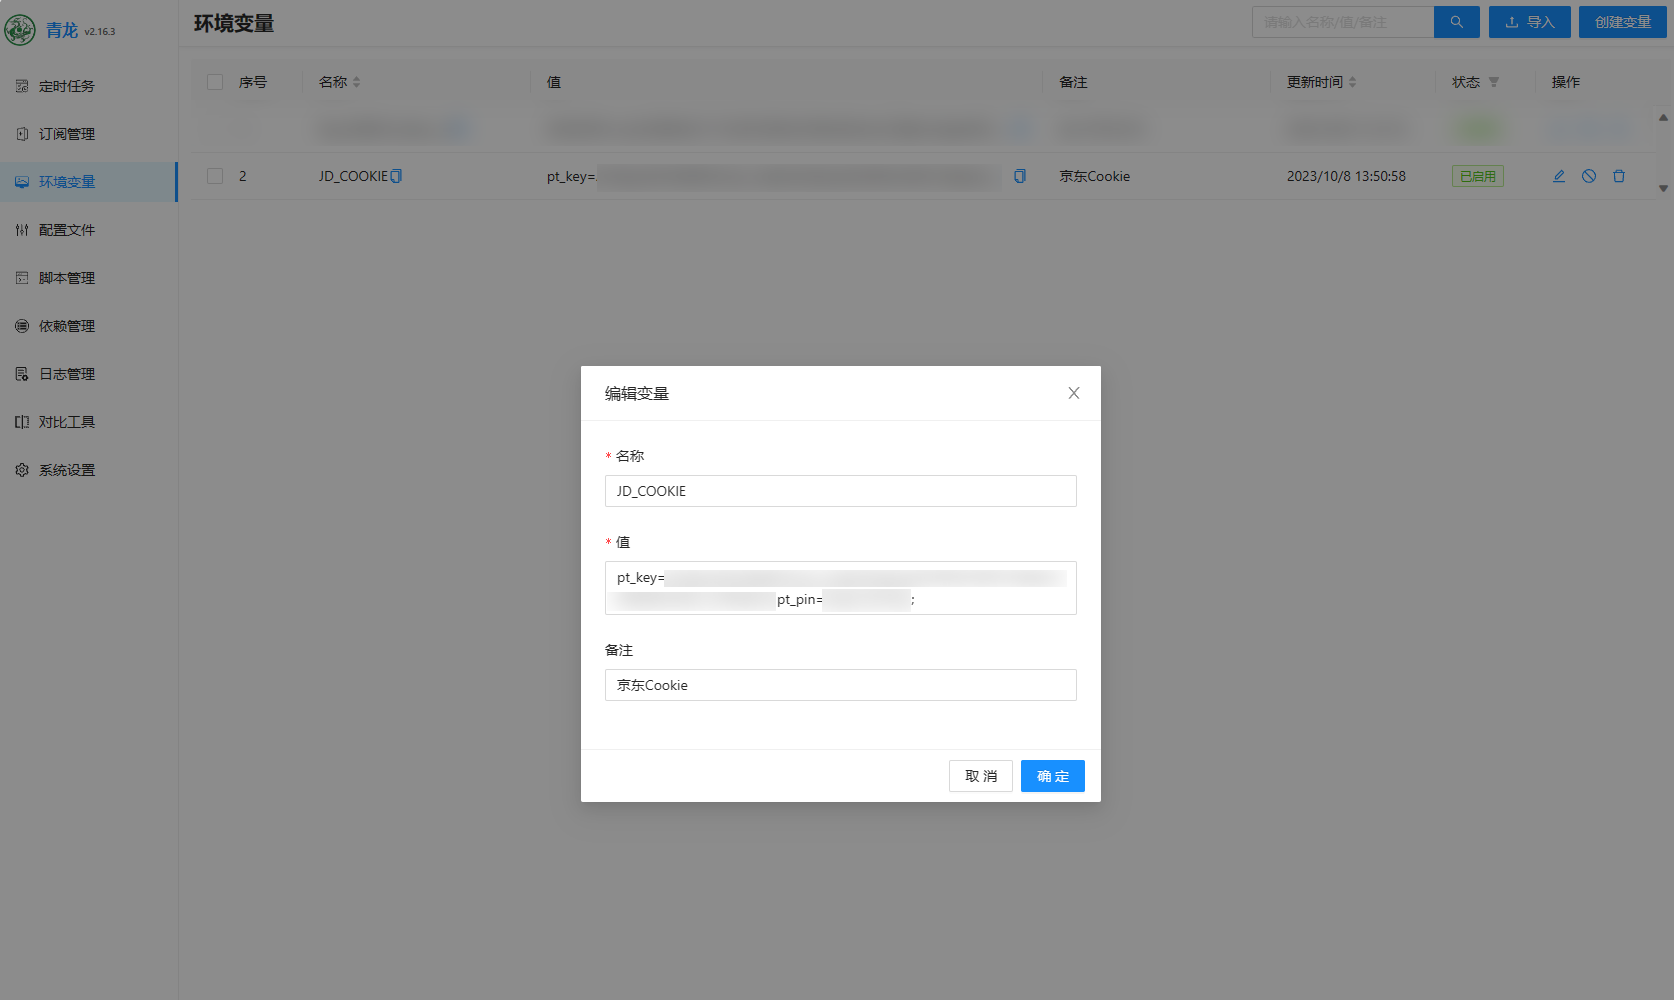
Task: Sort the table by name column arrows
Action: pos(357,82)
